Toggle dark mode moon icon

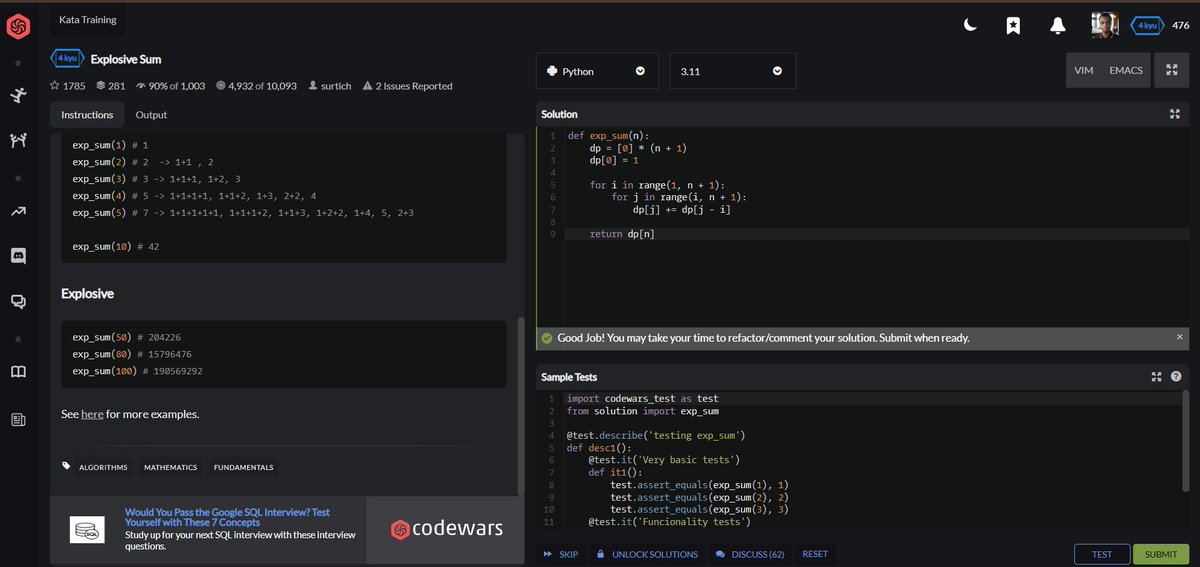click(970, 26)
